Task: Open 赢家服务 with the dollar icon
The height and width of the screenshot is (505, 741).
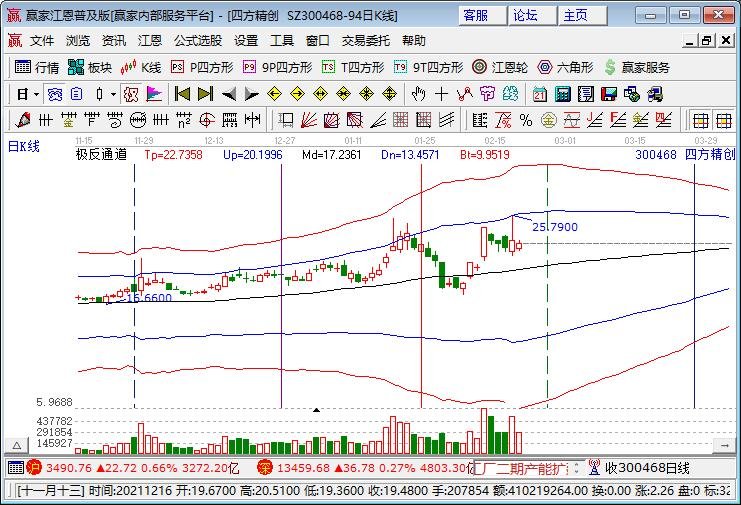Action: 637,68
